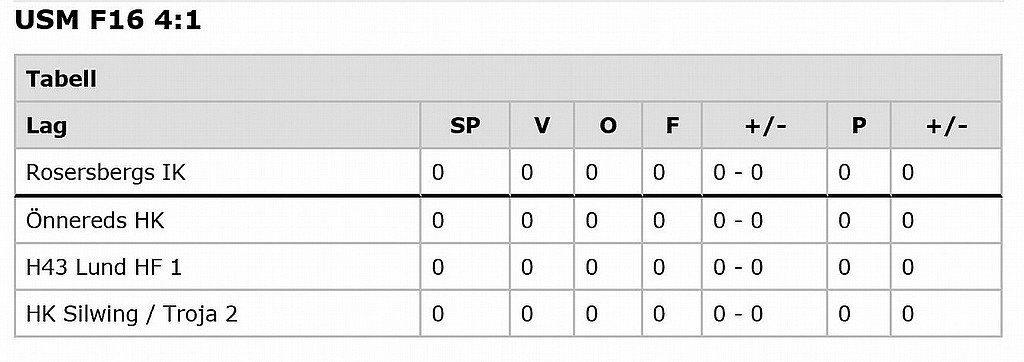The width and height of the screenshot is (1024, 362).
Task: Select the Tabell header bar
Action: pos(507,78)
